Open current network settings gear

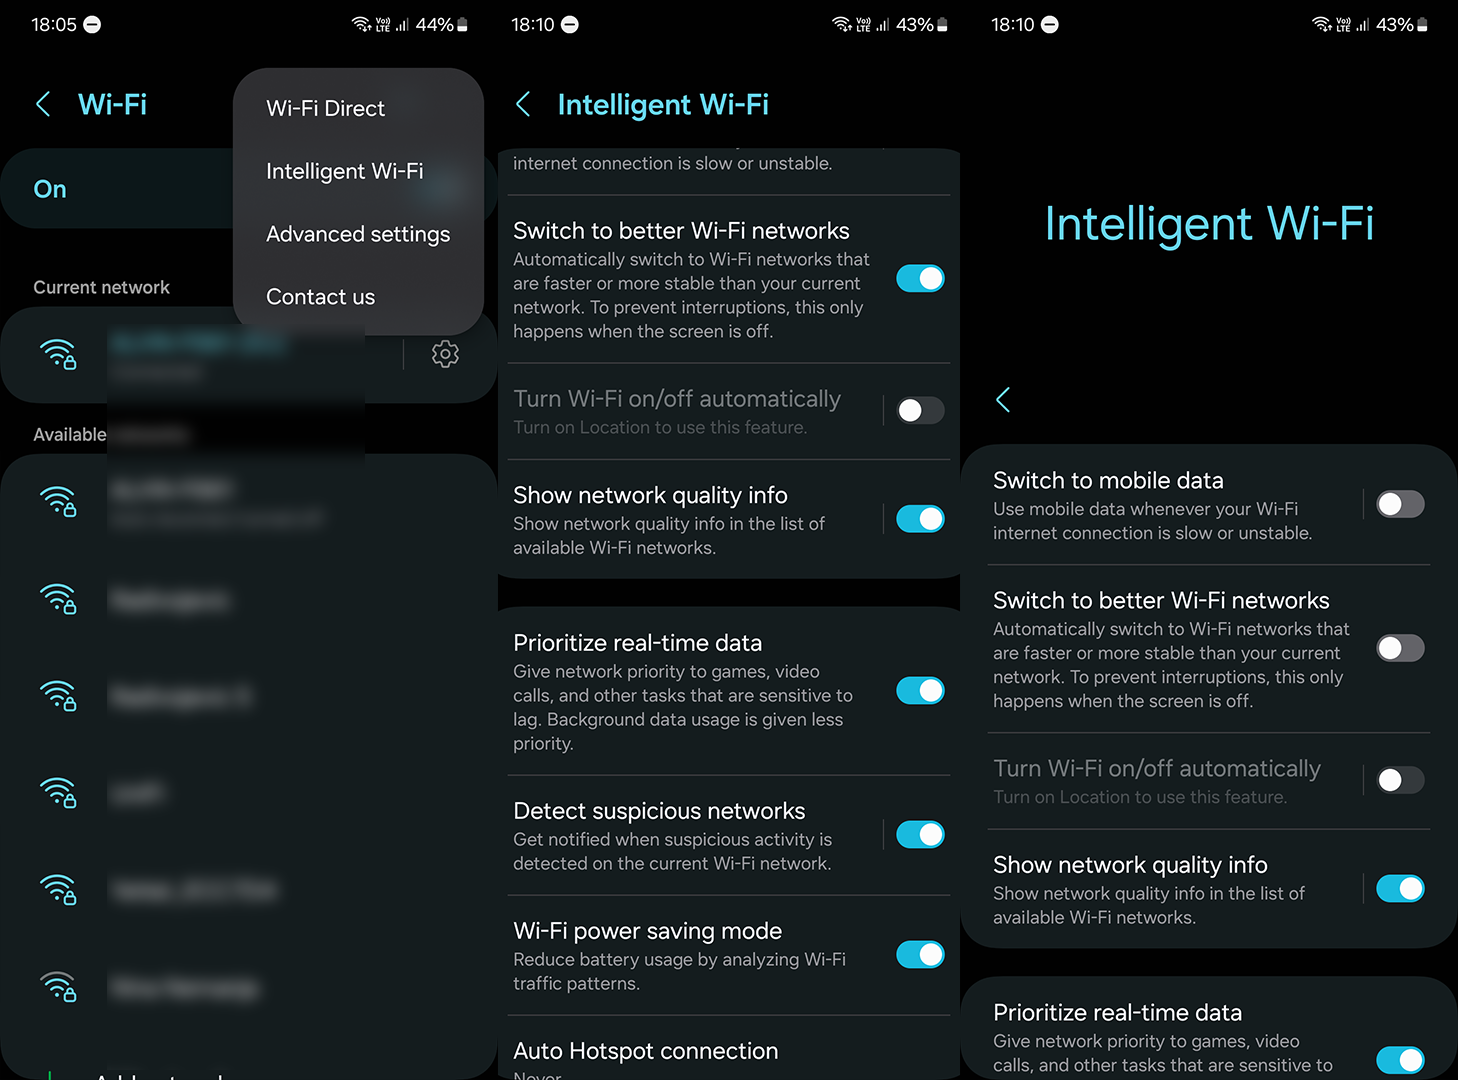[x=445, y=354]
